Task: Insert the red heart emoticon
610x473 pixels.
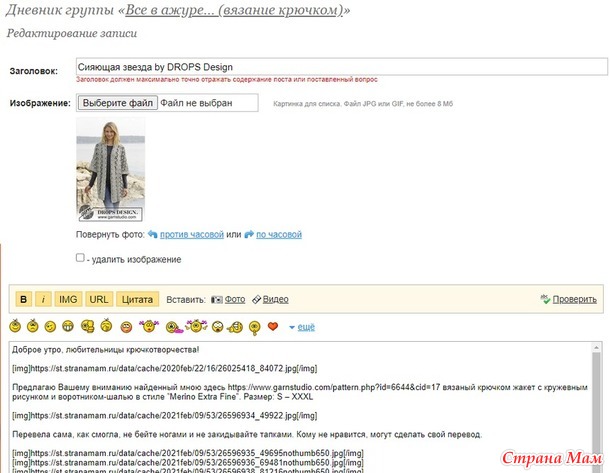Action: tap(273, 326)
